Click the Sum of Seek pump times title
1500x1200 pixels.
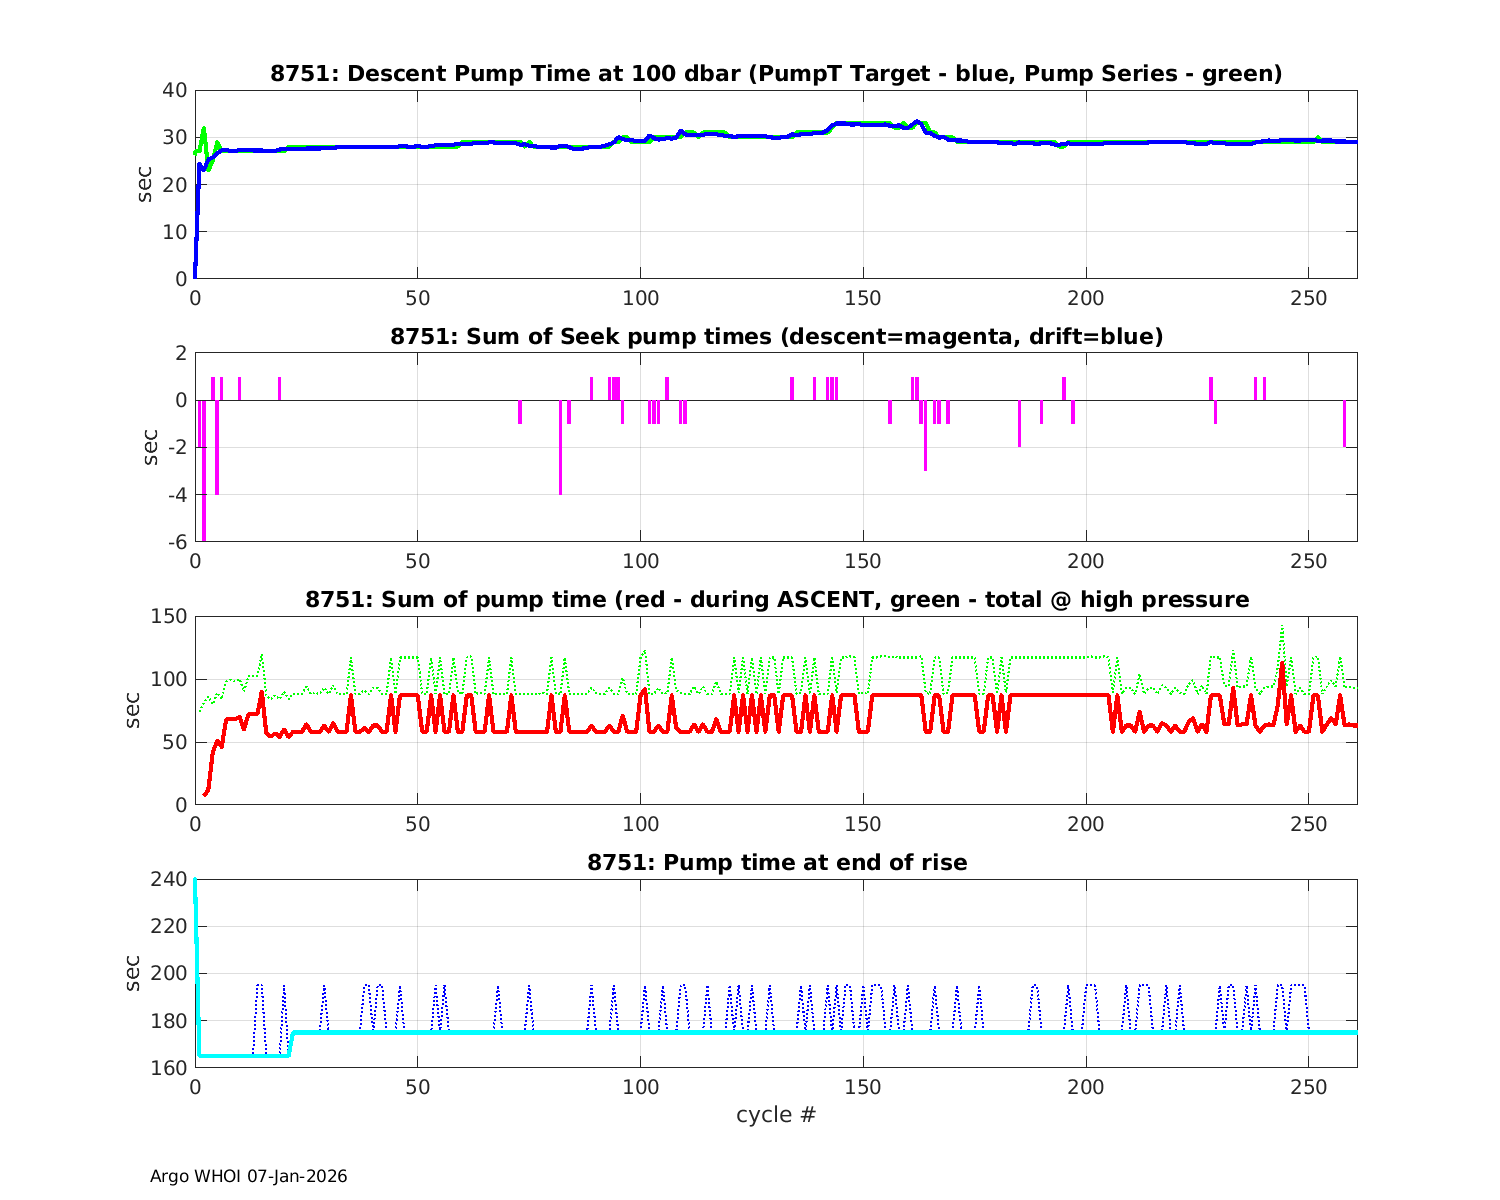776,337
